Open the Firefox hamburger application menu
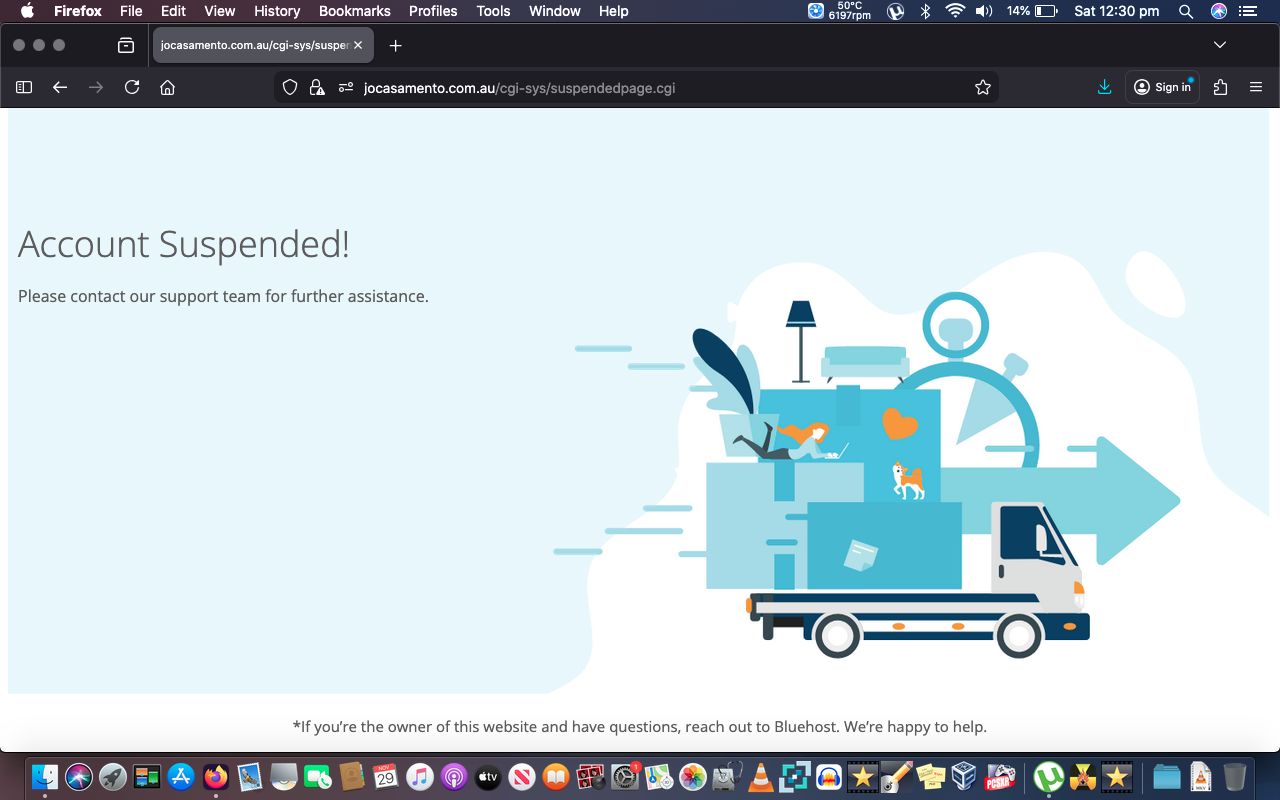Image resolution: width=1280 pixels, height=800 pixels. click(x=1256, y=88)
